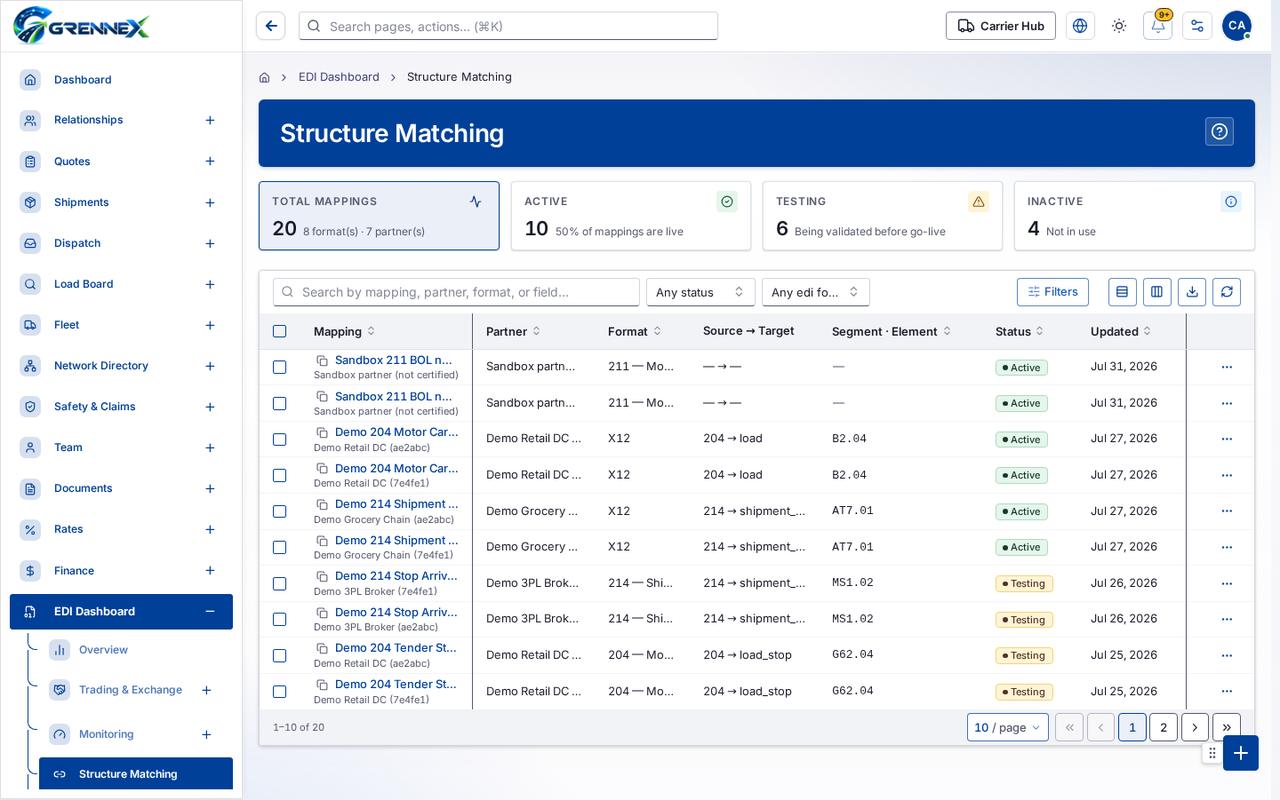The height and width of the screenshot is (800, 1280).
Task: Click the mapping search field
Action: 456,292
